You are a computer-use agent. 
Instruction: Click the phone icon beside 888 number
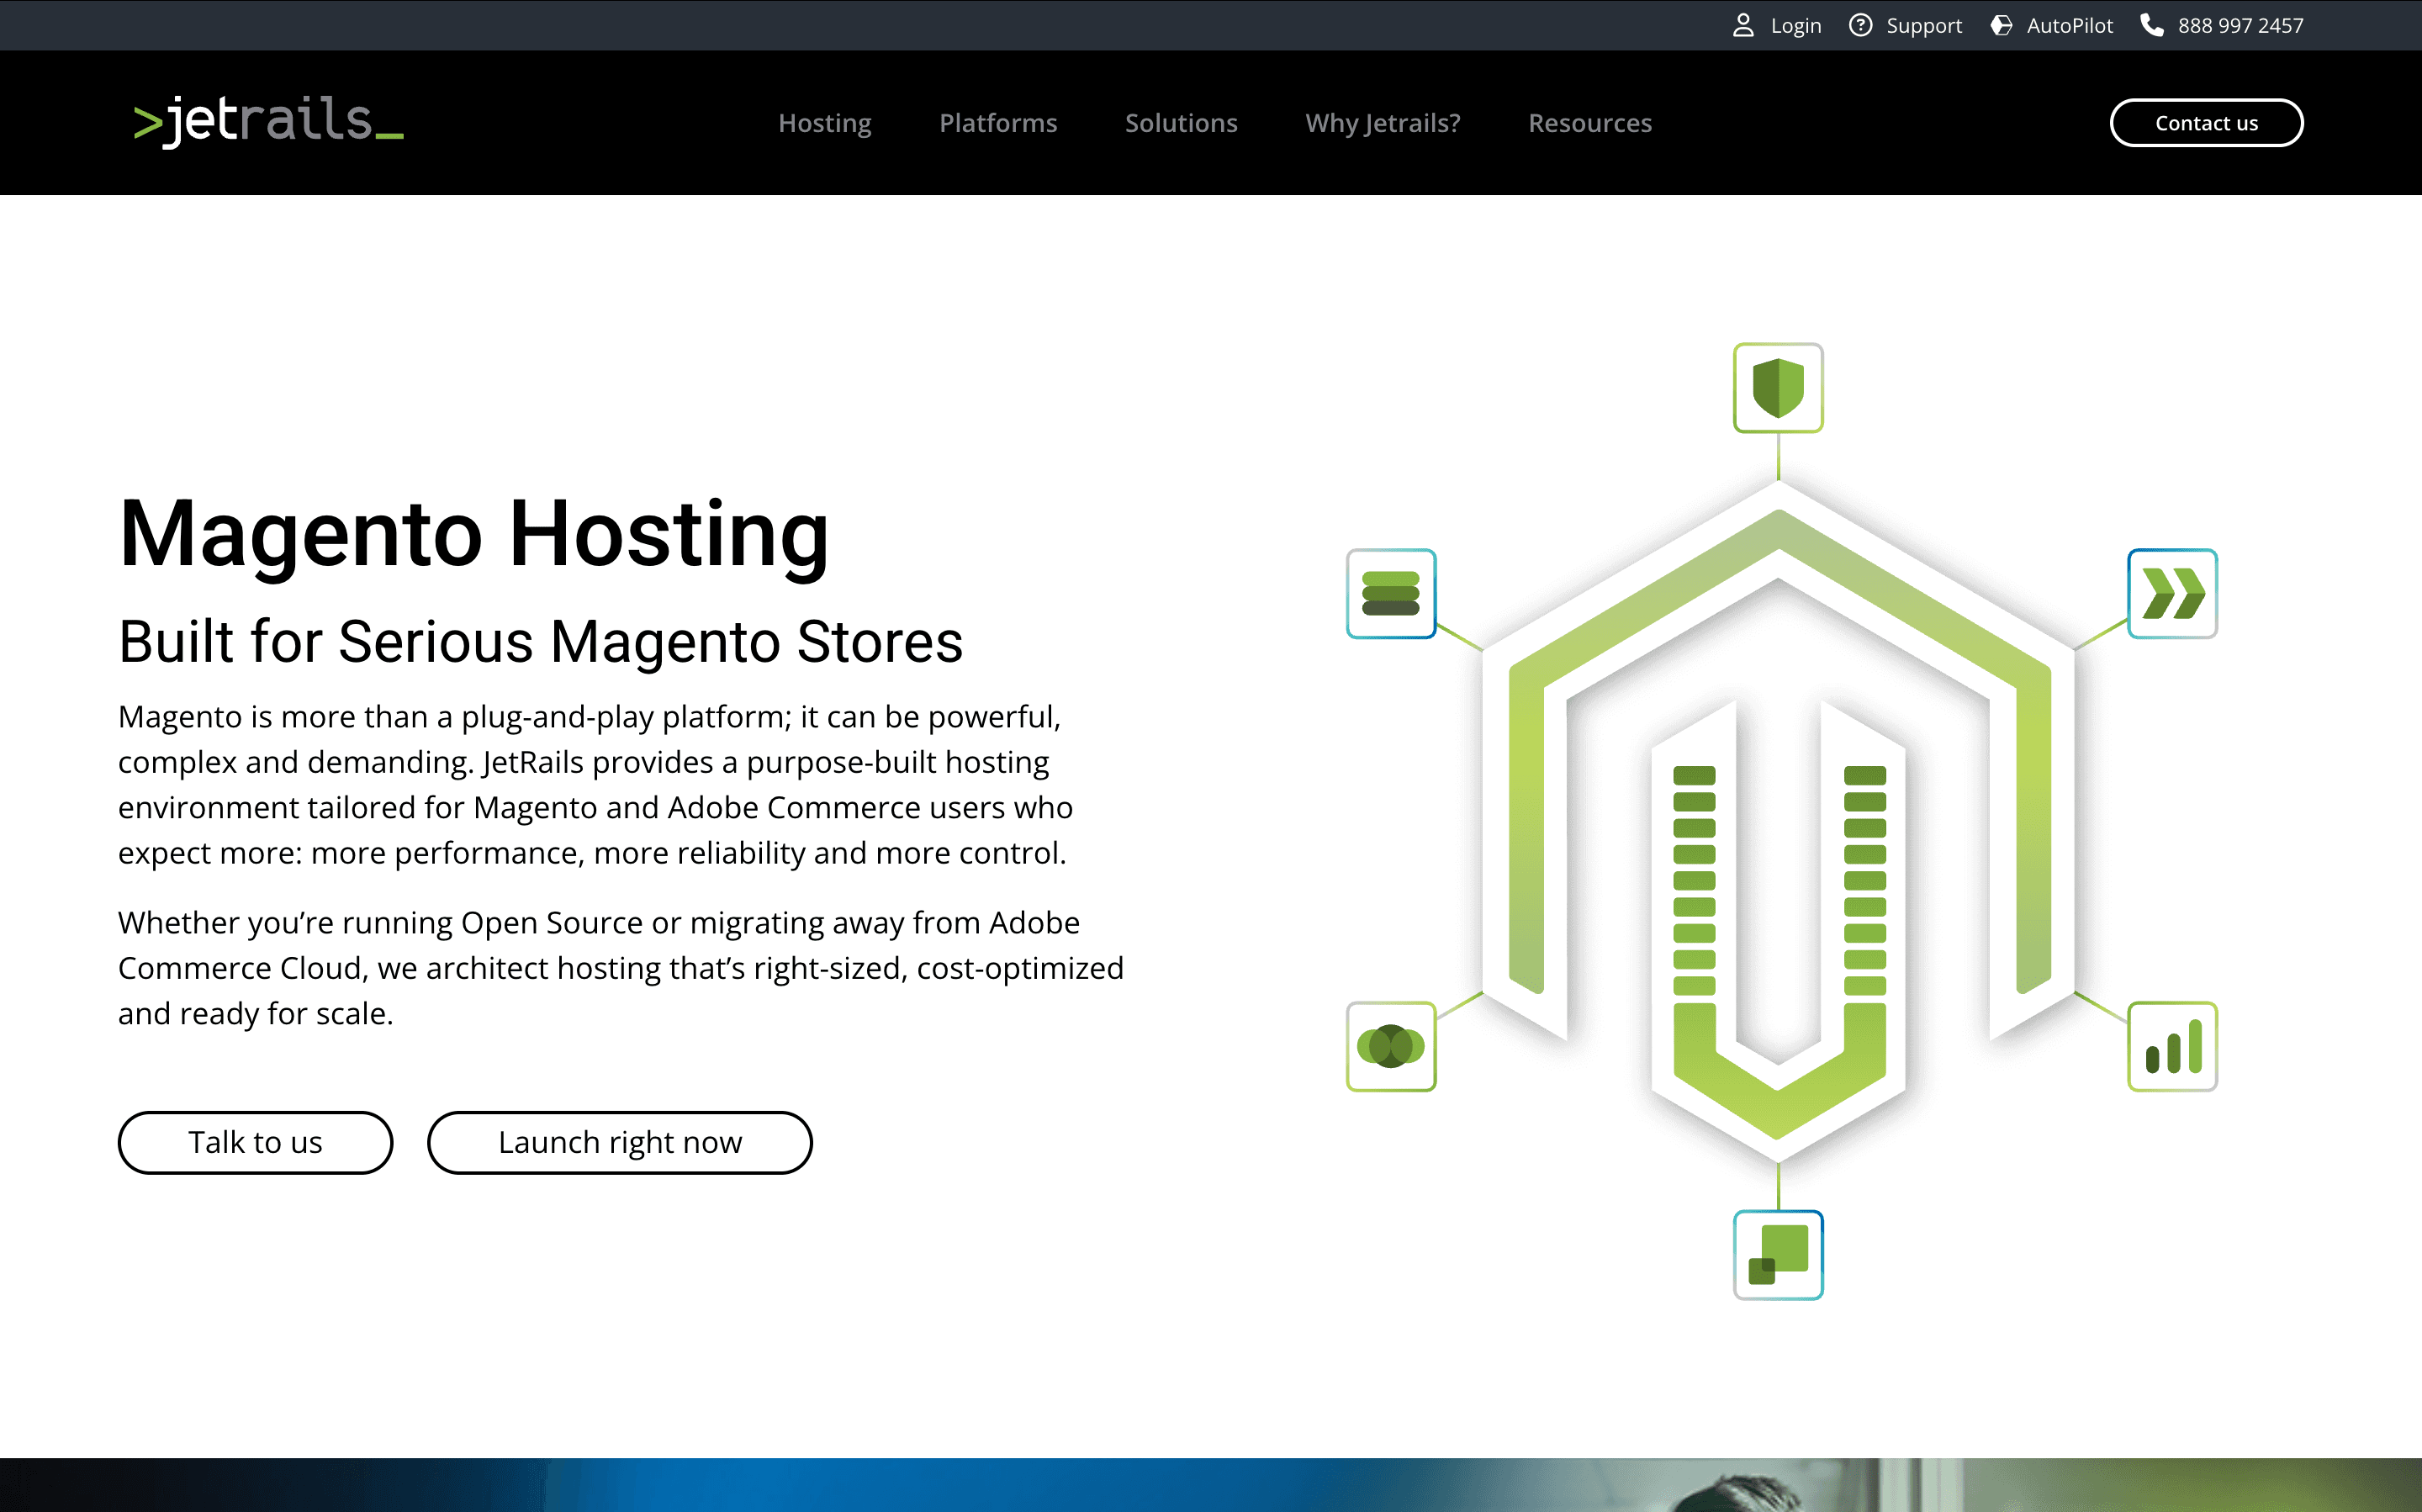click(x=2152, y=25)
